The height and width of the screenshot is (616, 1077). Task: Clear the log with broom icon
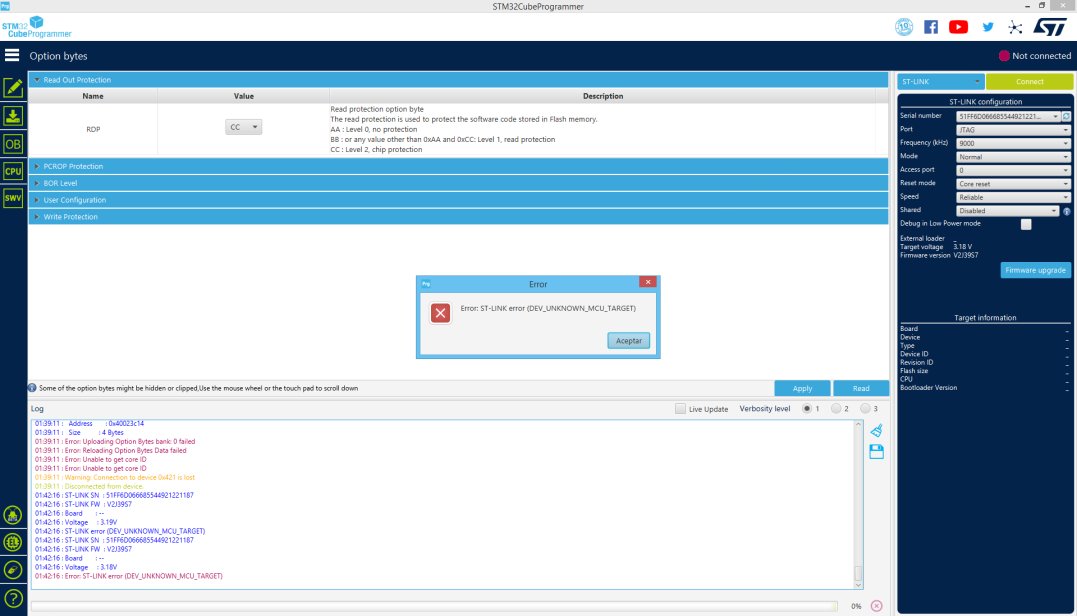point(876,431)
